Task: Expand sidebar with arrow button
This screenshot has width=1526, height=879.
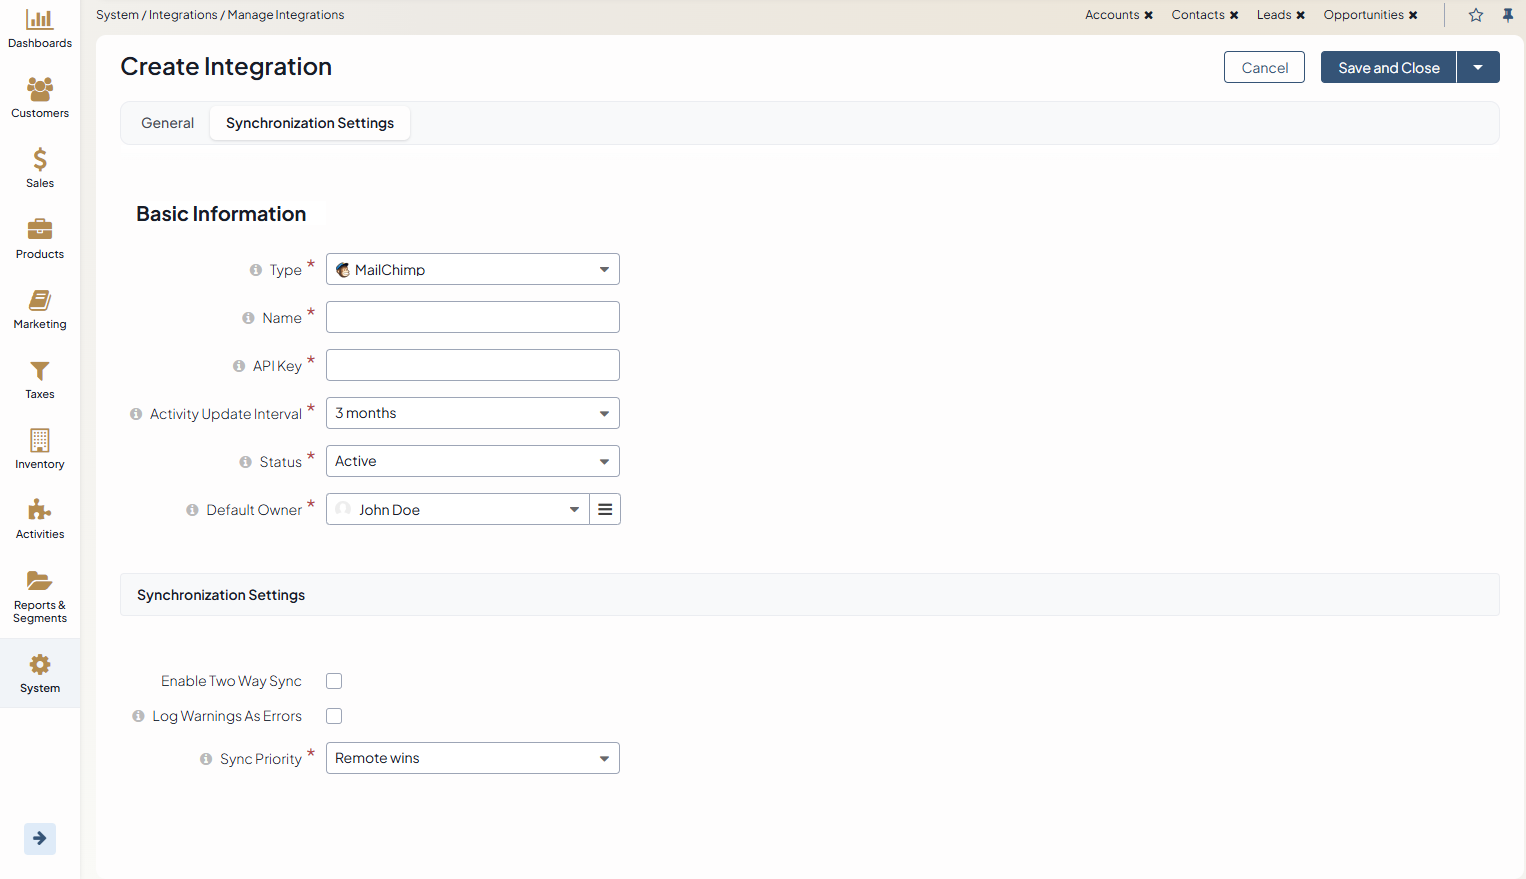Action: [x=40, y=838]
